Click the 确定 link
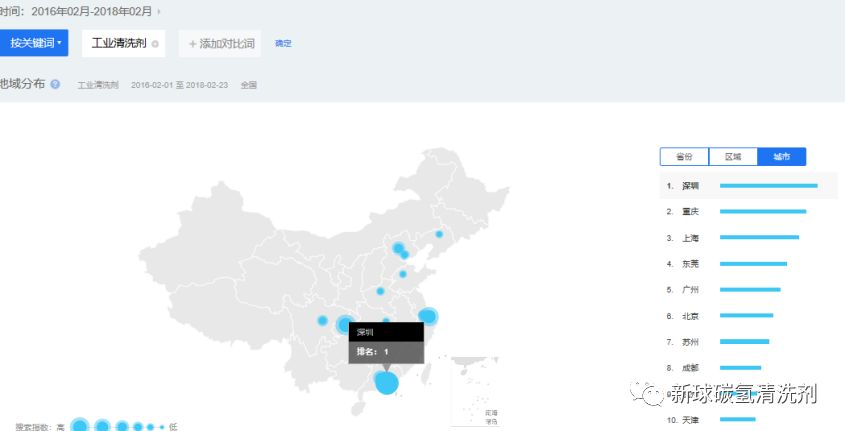 click(x=284, y=43)
